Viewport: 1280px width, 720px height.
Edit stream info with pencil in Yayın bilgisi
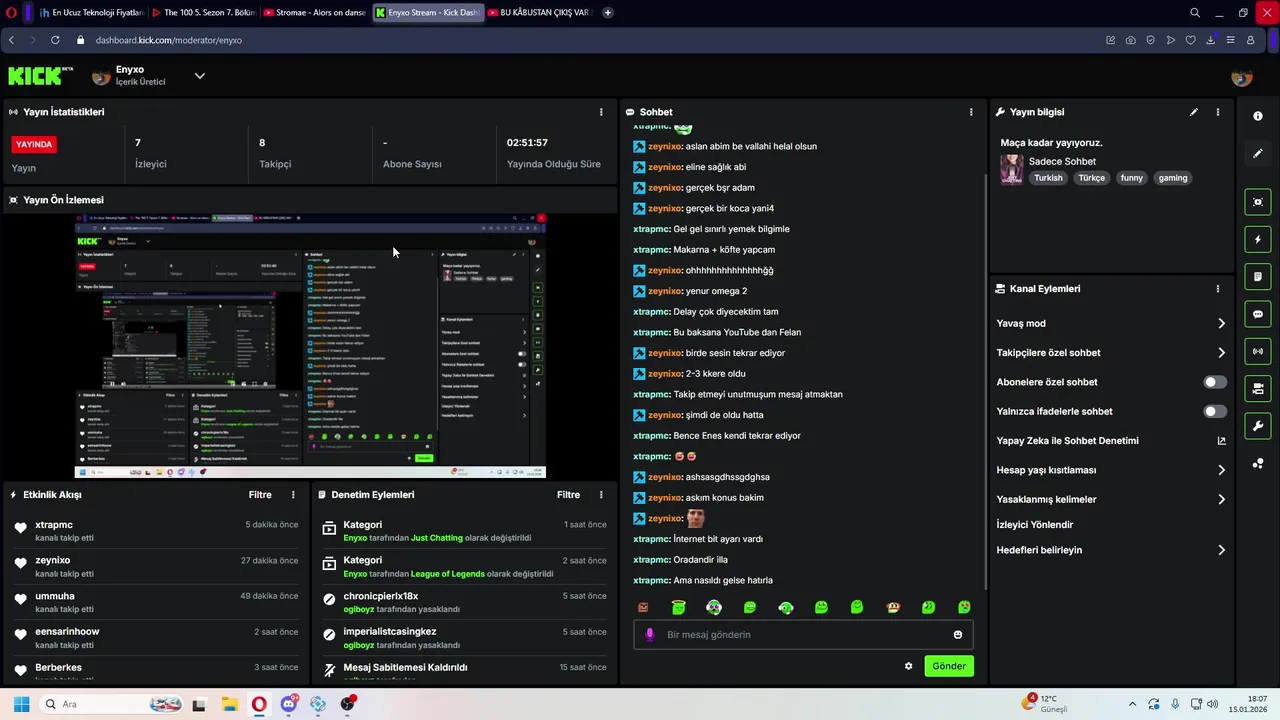pos(1194,112)
